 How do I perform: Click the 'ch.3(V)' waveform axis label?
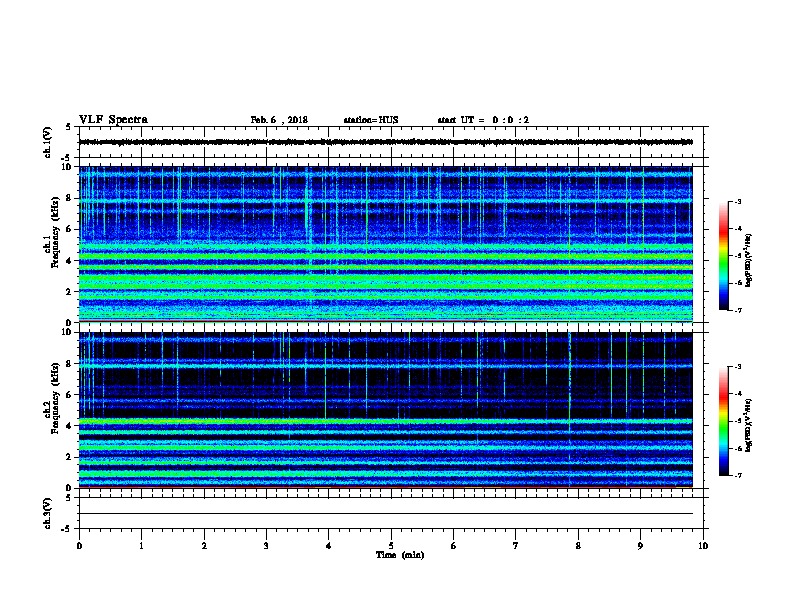(x=48, y=513)
